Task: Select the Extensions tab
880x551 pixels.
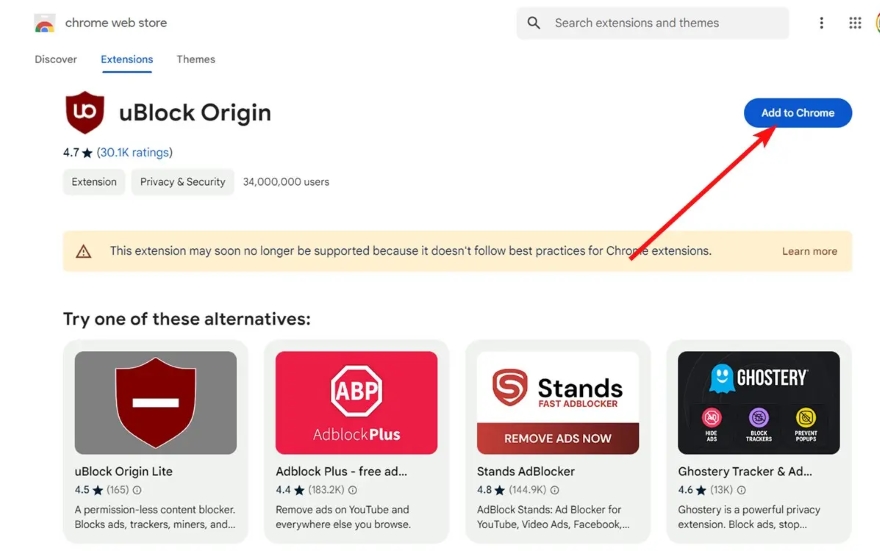Action: coord(127,59)
